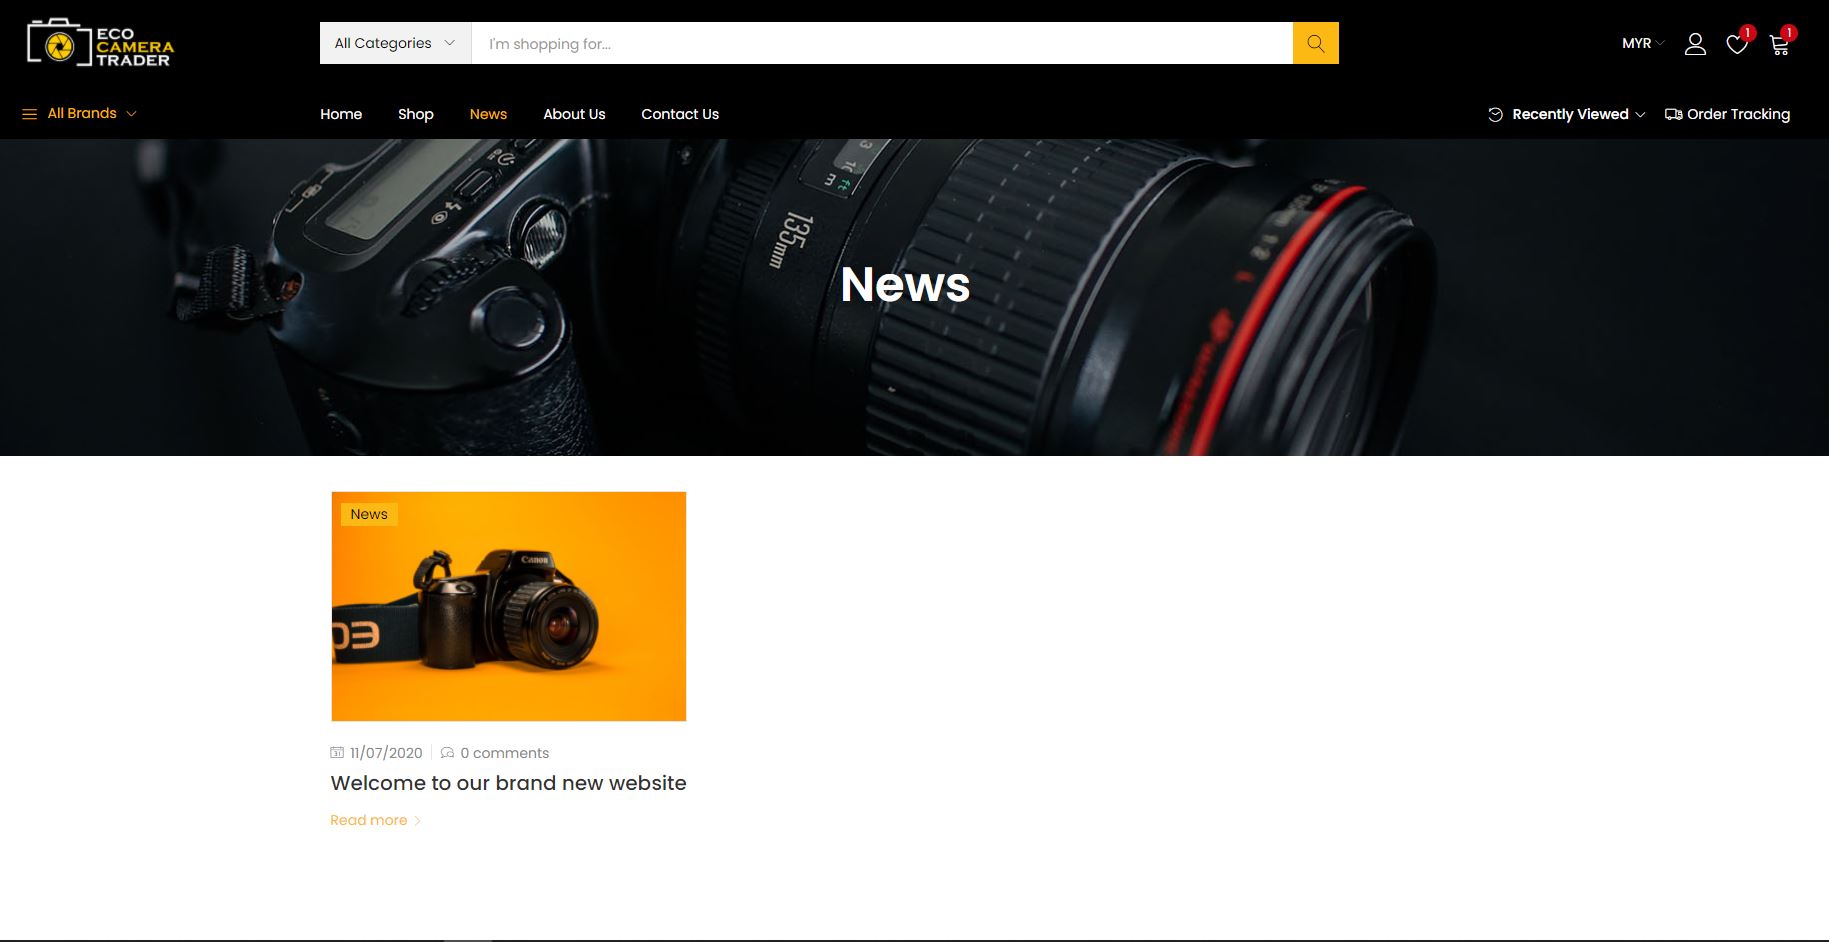Open the wishlist heart icon
Screen dimensions: 1829x942
(x=1737, y=44)
